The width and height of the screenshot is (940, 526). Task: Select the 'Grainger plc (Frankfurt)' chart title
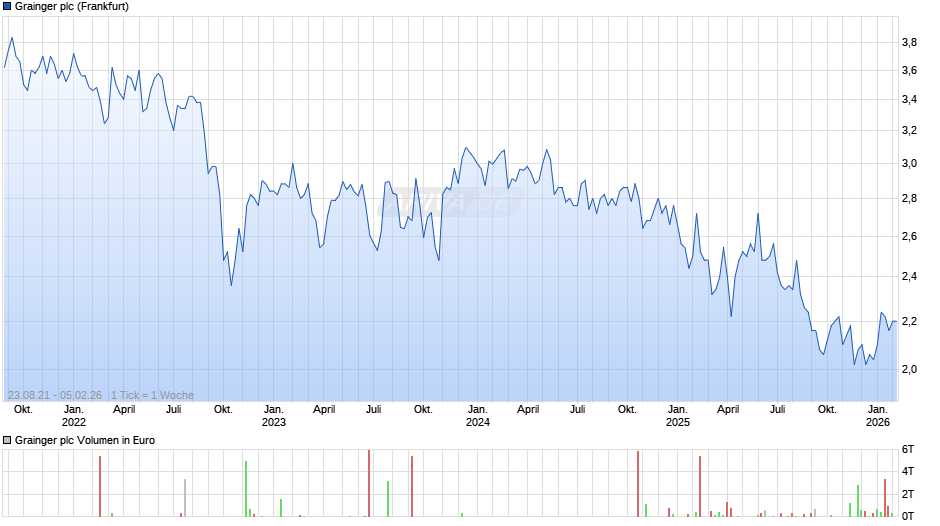point(72,7)
